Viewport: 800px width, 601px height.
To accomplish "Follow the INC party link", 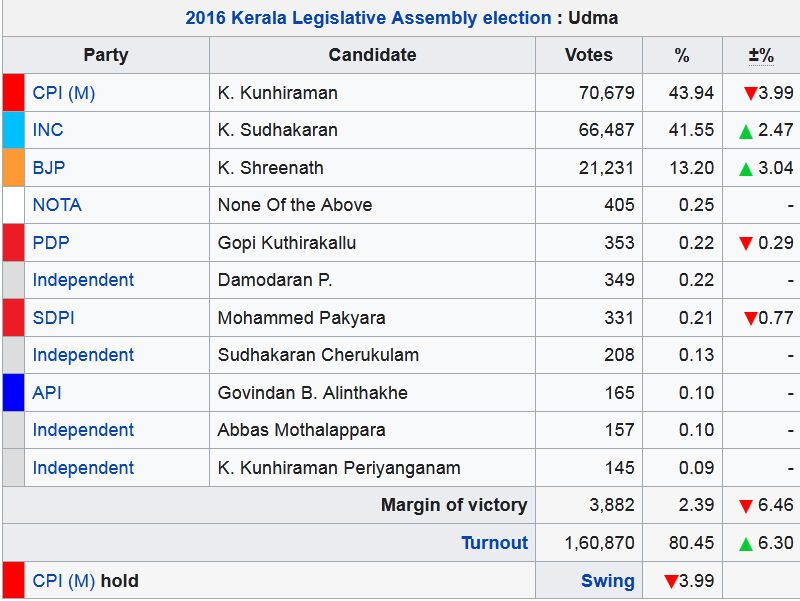I will (x=47, y=130).
